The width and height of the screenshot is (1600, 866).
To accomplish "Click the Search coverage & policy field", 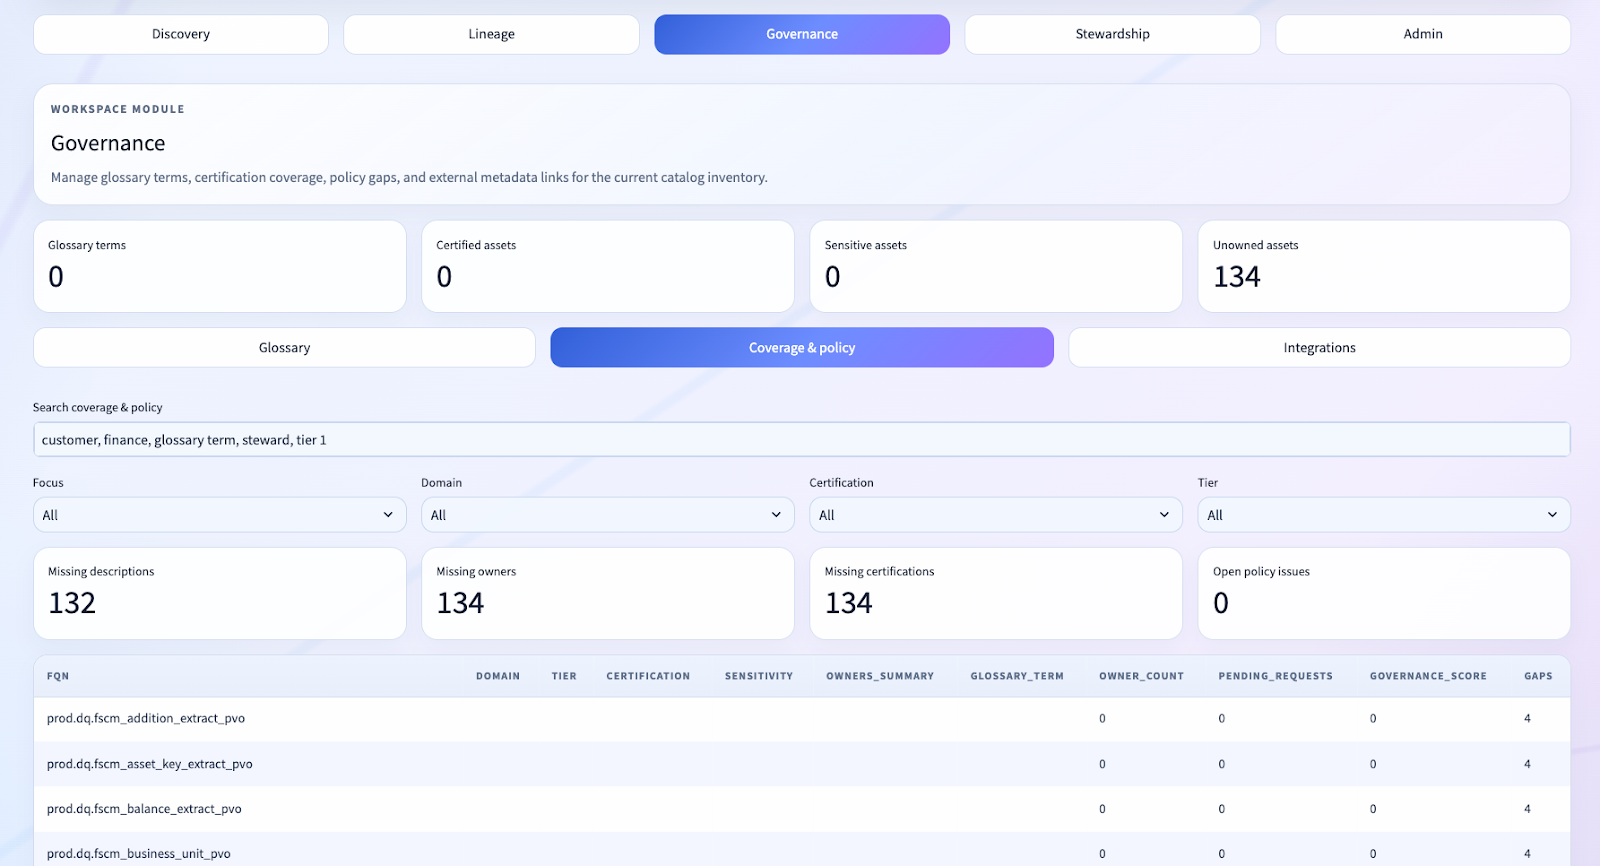I will [800, 440].
